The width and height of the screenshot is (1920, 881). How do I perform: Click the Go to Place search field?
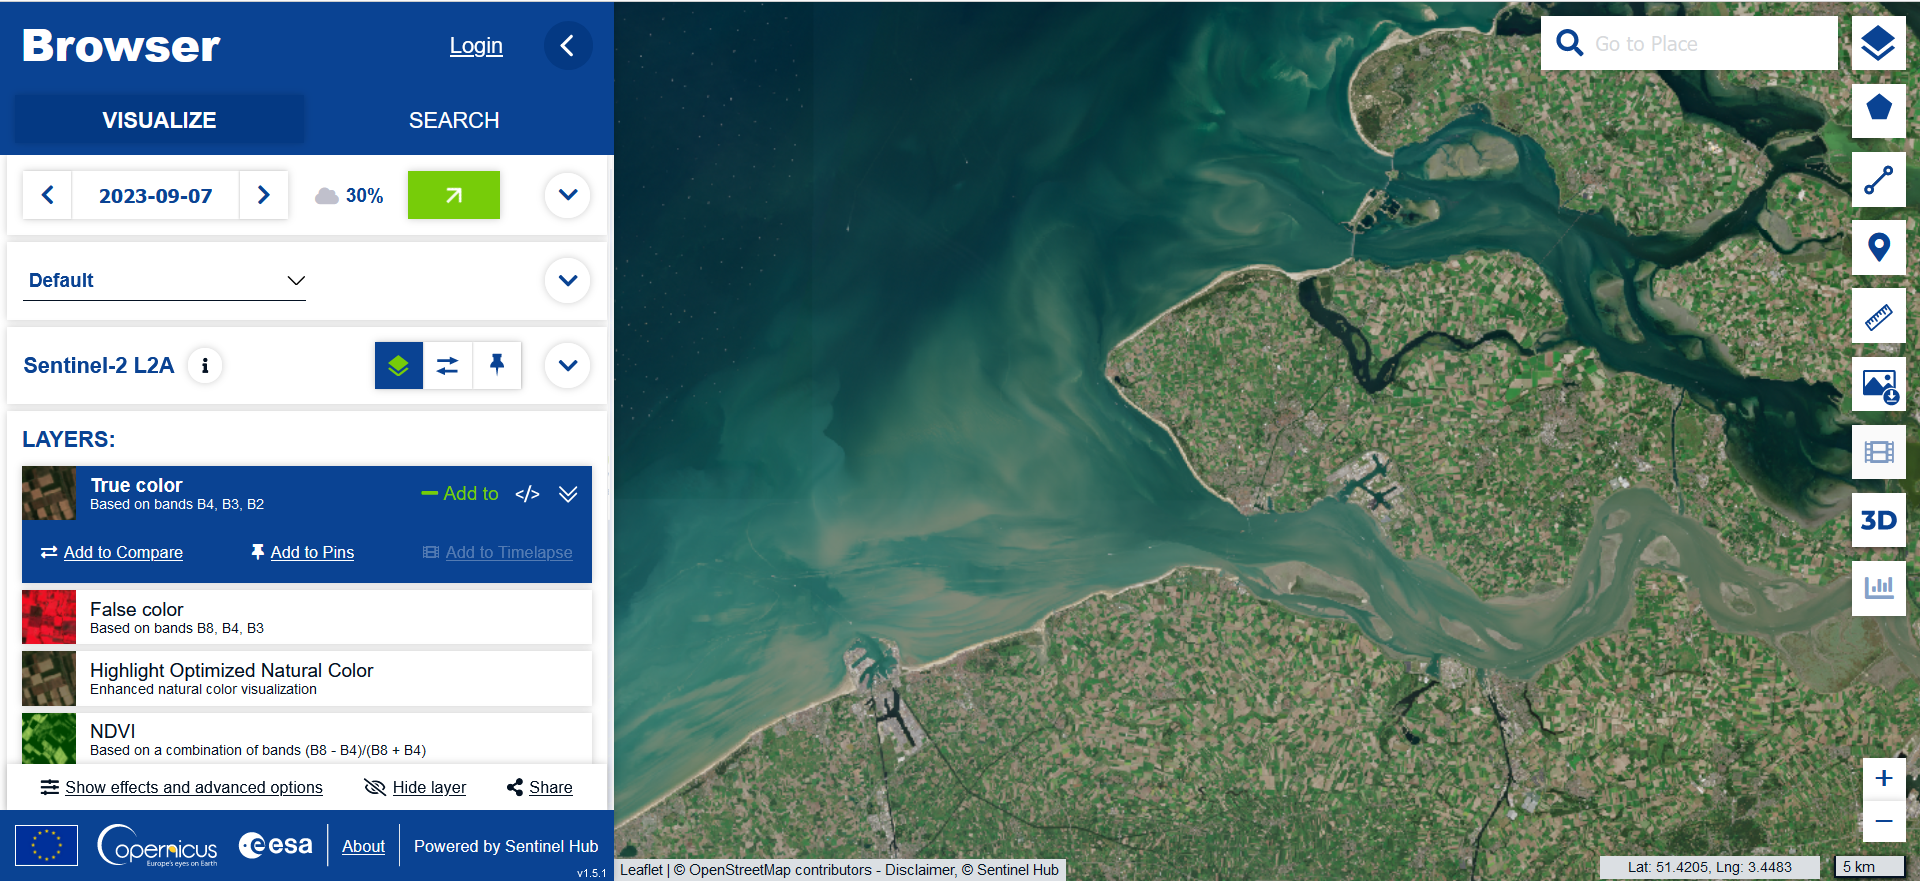[1710, 44]
